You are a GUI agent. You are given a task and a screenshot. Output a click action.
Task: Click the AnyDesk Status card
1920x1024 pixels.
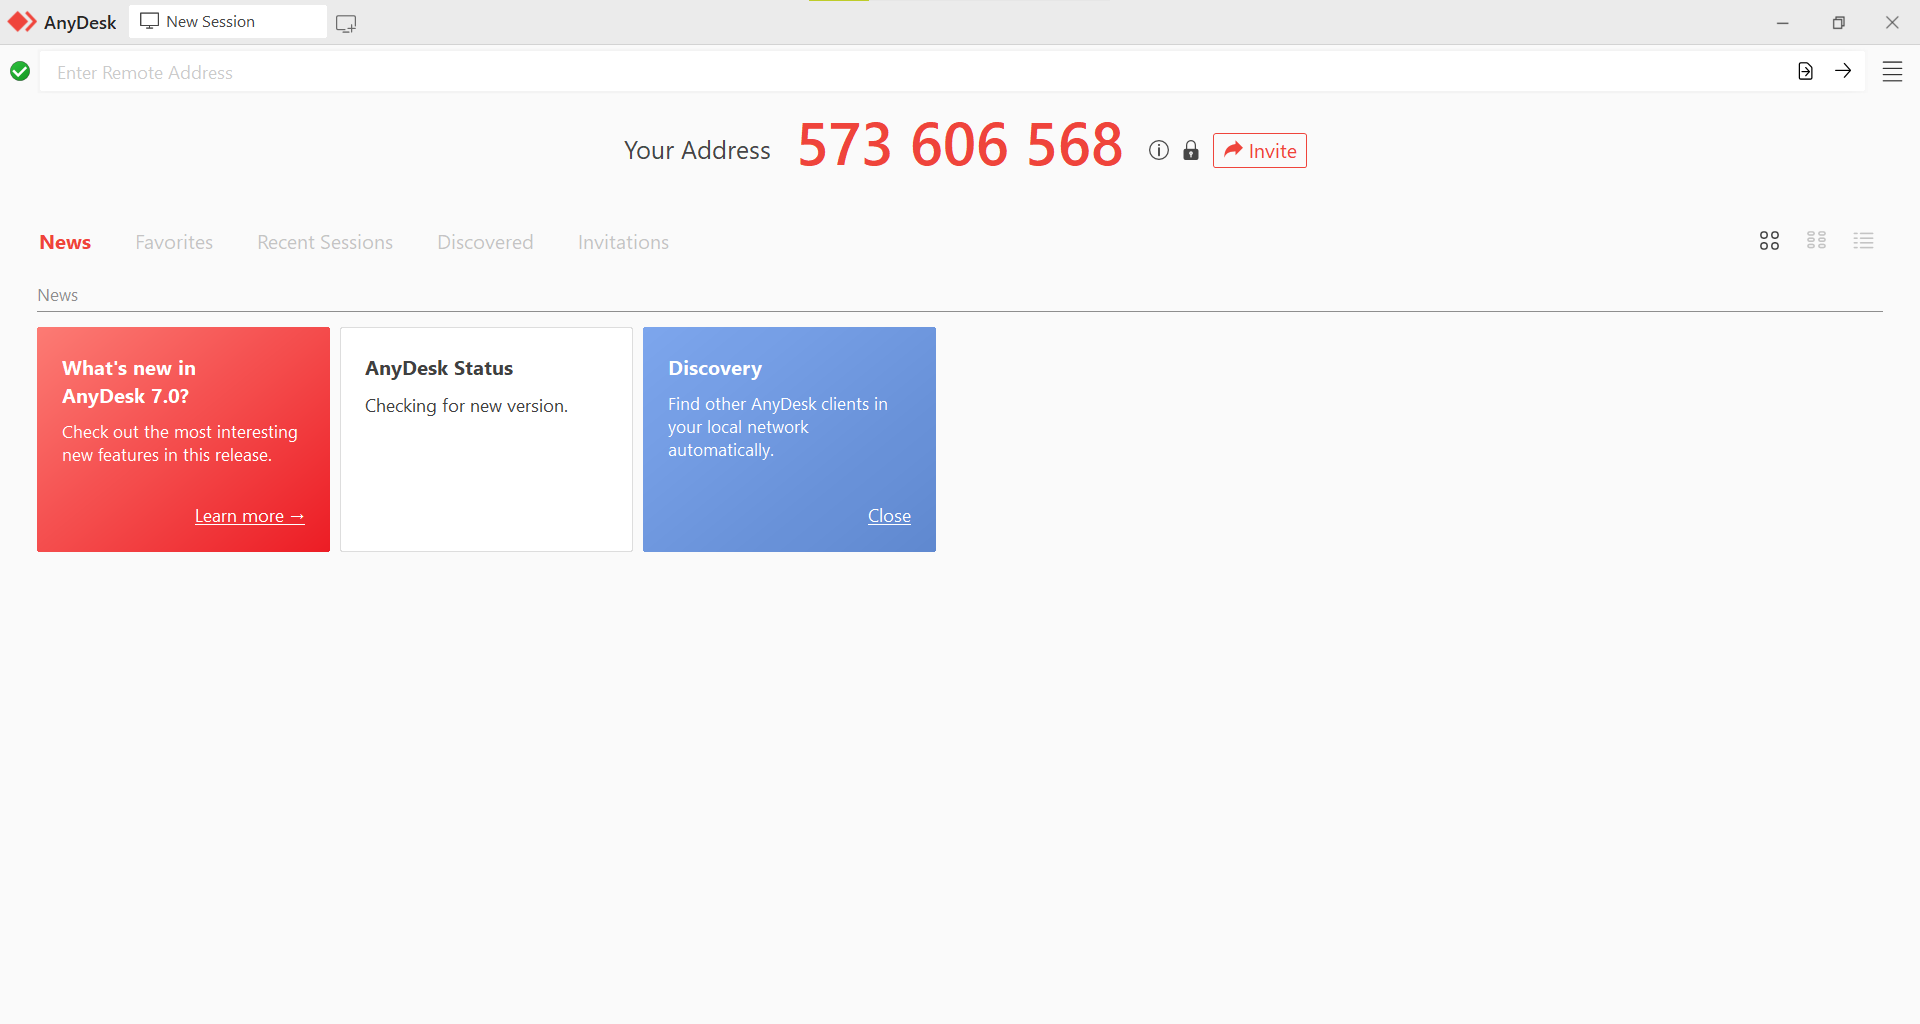pos(486,439)
